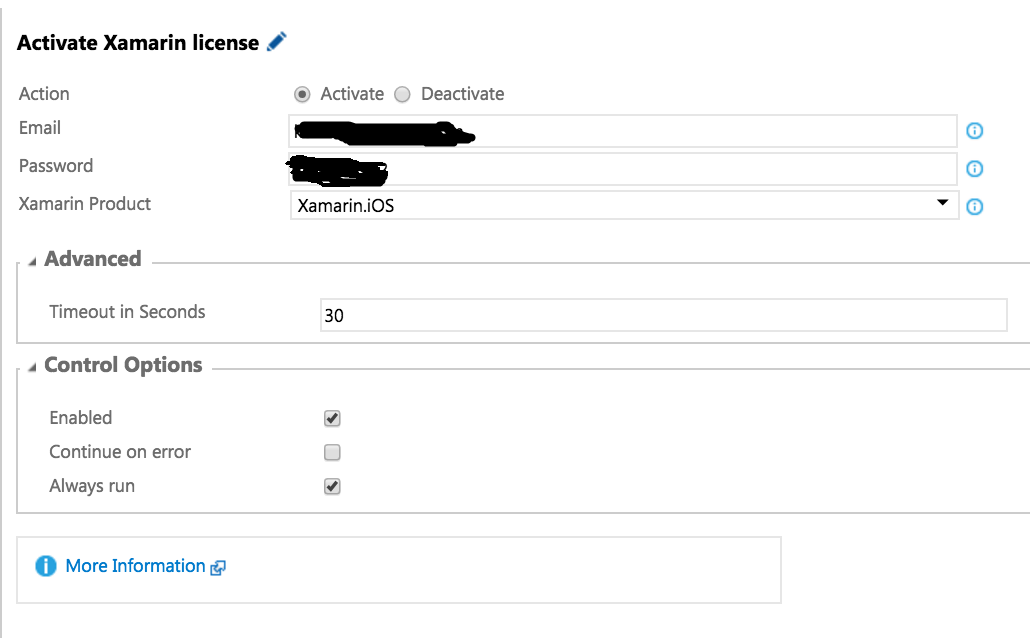Click the pencil edit icon beside task title
Screen dimensions: 1030x638
pyautogui.click(x=277, y=41)
